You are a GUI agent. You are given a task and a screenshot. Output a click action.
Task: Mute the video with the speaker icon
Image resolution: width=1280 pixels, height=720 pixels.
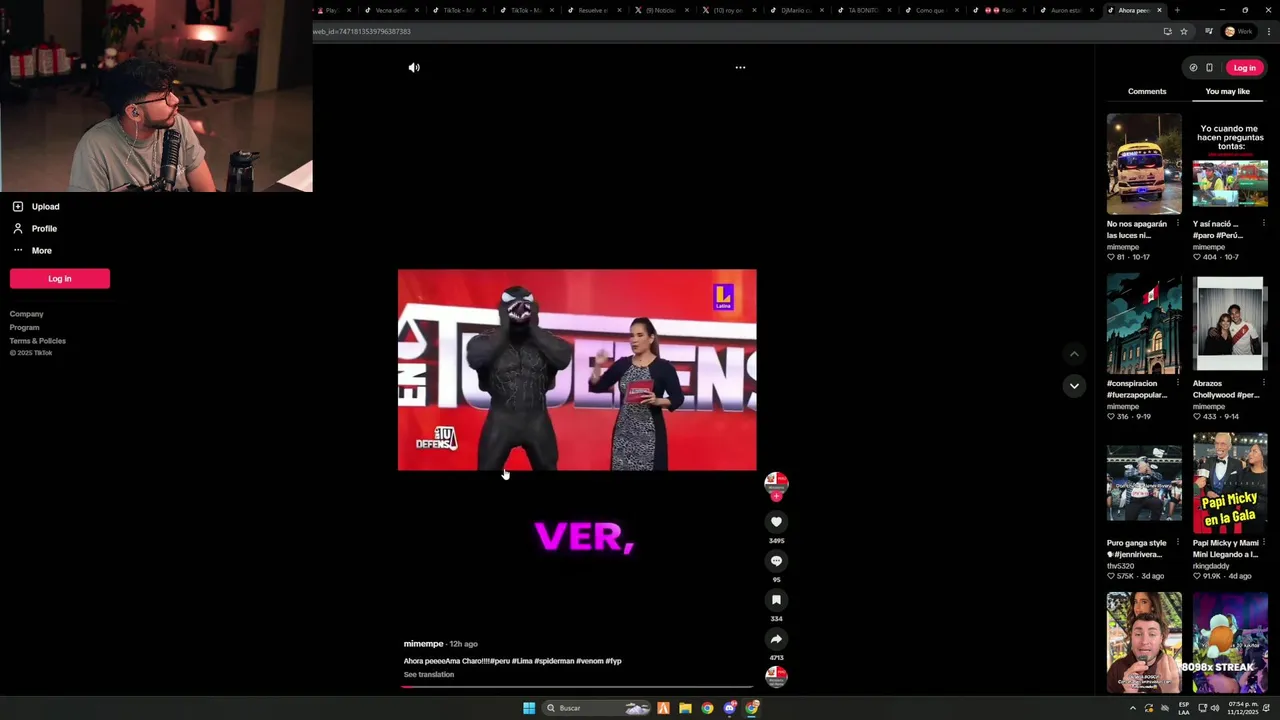414,68
